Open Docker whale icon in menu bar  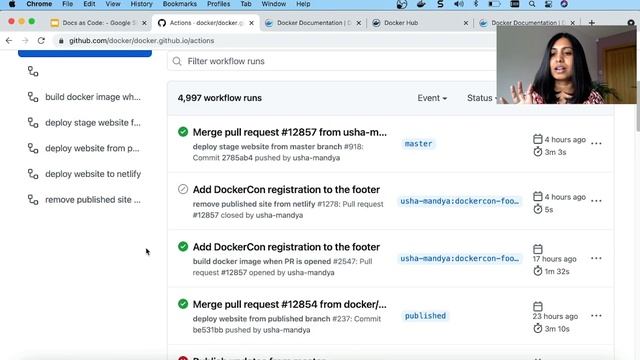421,4
